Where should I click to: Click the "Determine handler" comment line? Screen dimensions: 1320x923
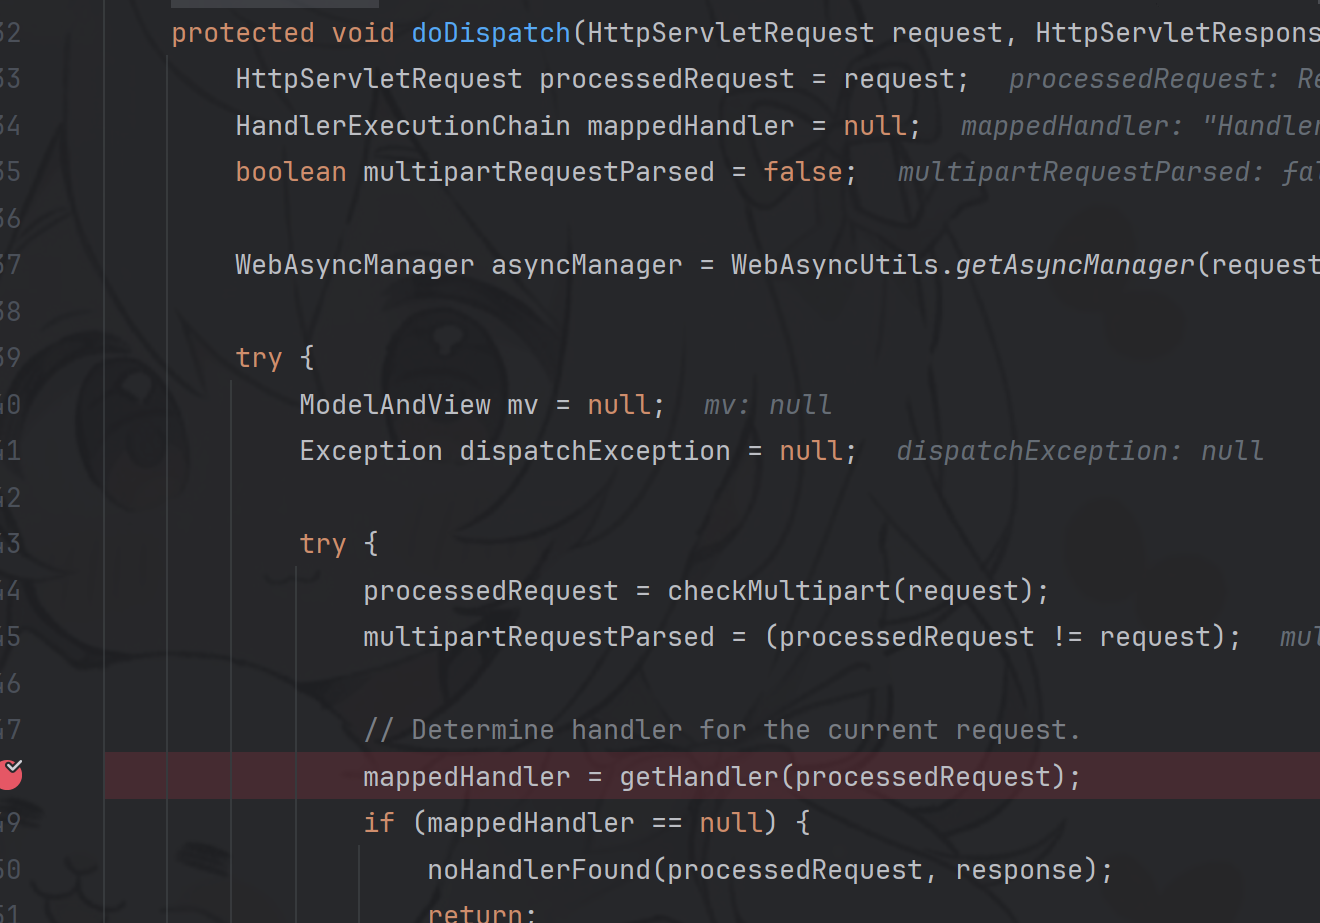coord(722,730)
